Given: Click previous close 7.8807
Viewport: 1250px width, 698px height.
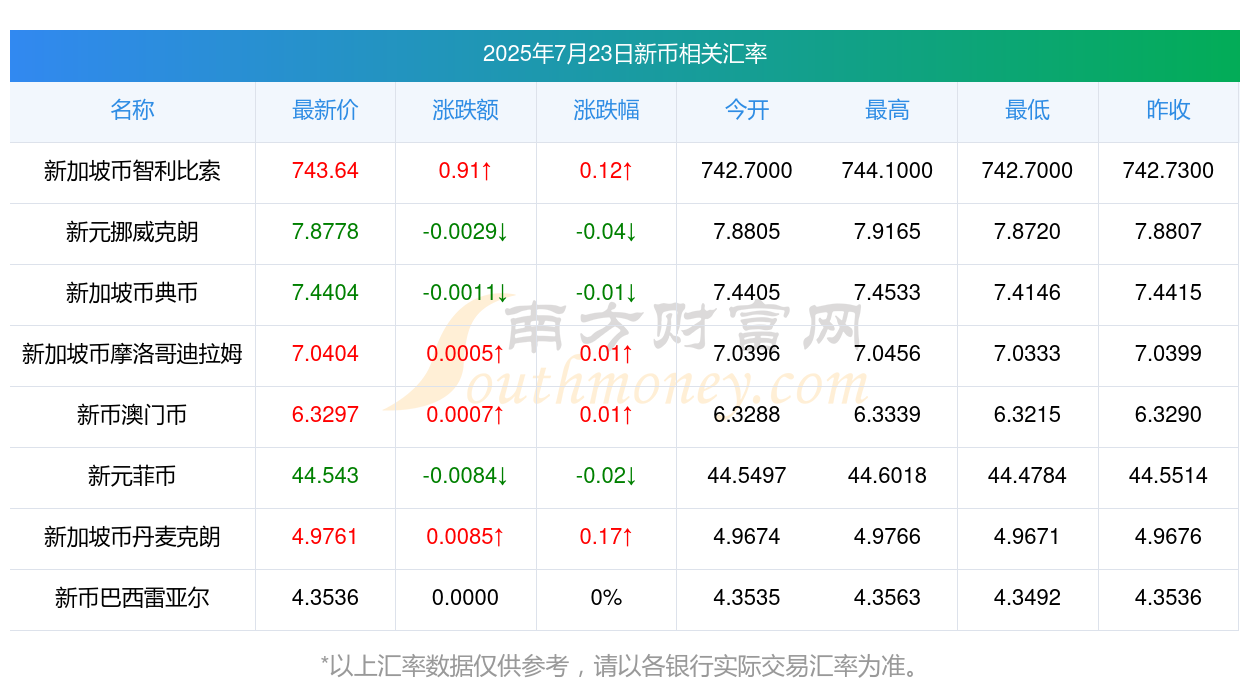Looking at the screenshot, I should click(1168, 232).
